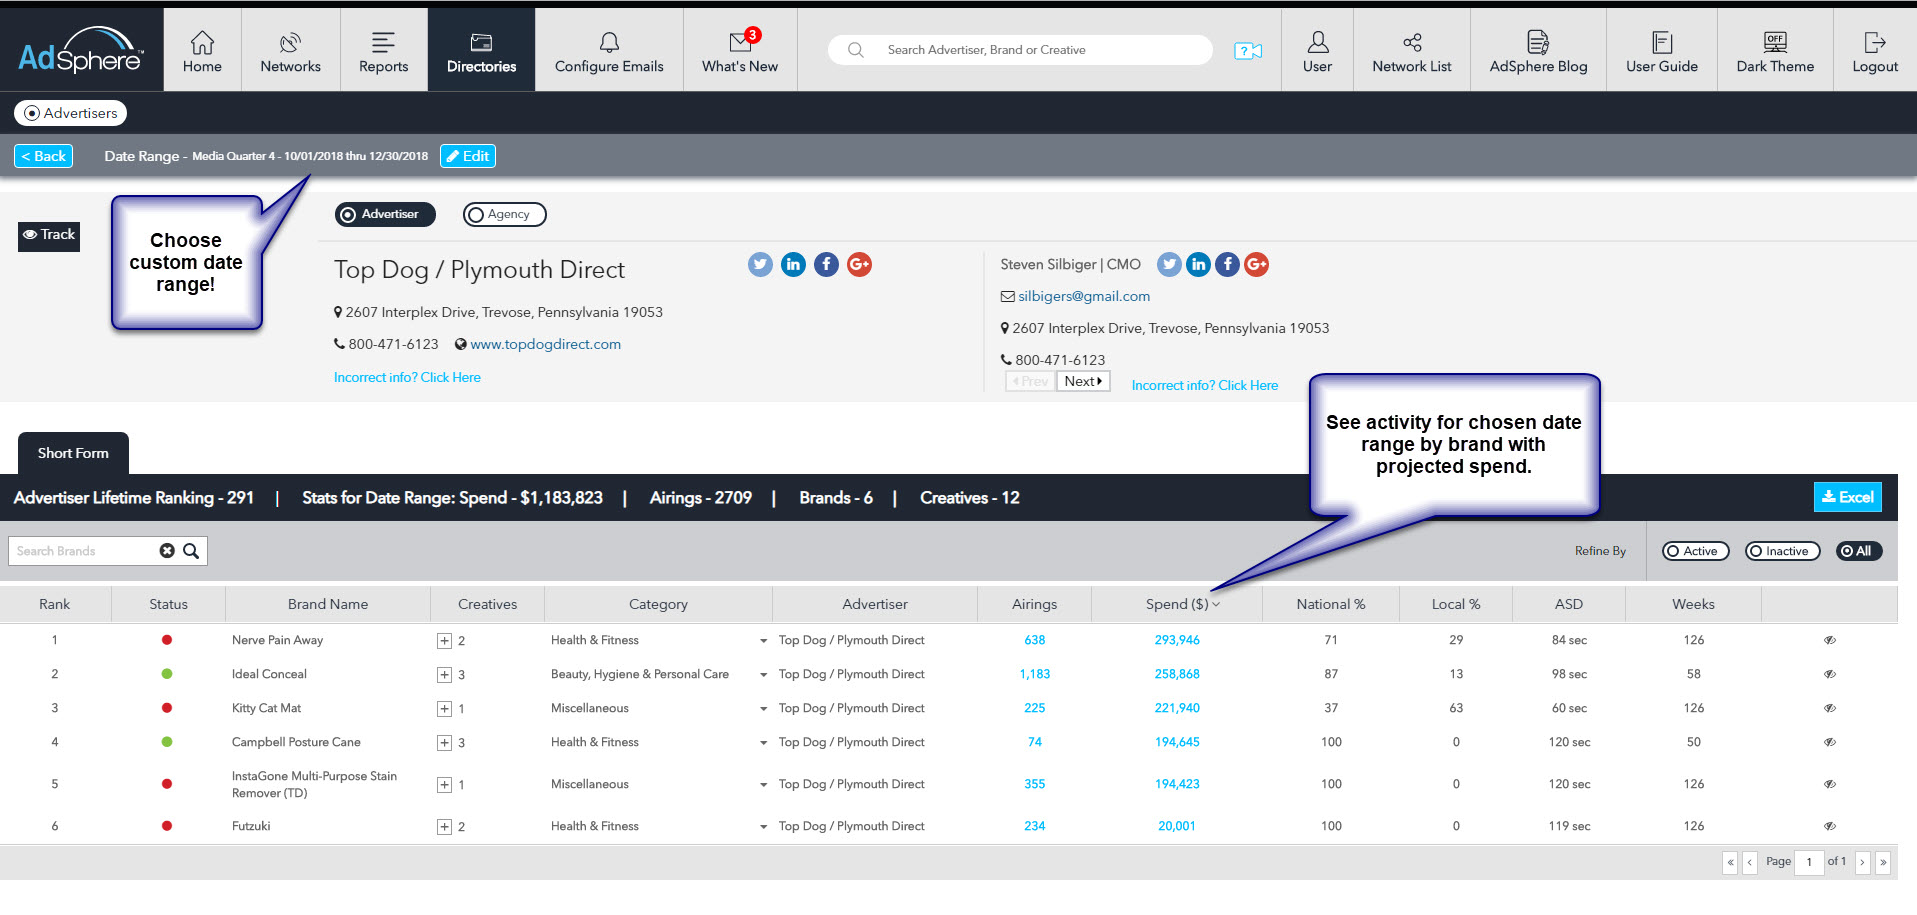
Task: Click the Back button
Action: click(43, 156)
